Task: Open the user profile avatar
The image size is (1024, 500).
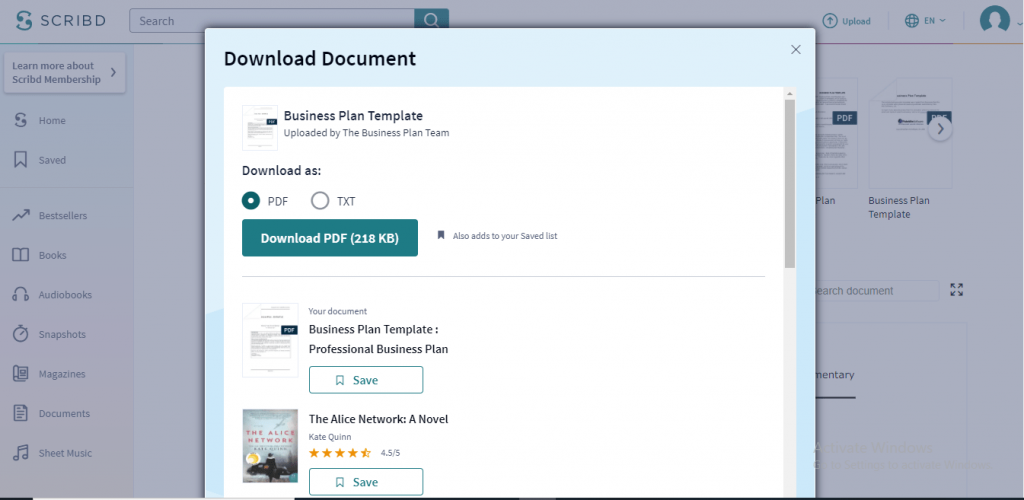Action: tap(995, 19)
